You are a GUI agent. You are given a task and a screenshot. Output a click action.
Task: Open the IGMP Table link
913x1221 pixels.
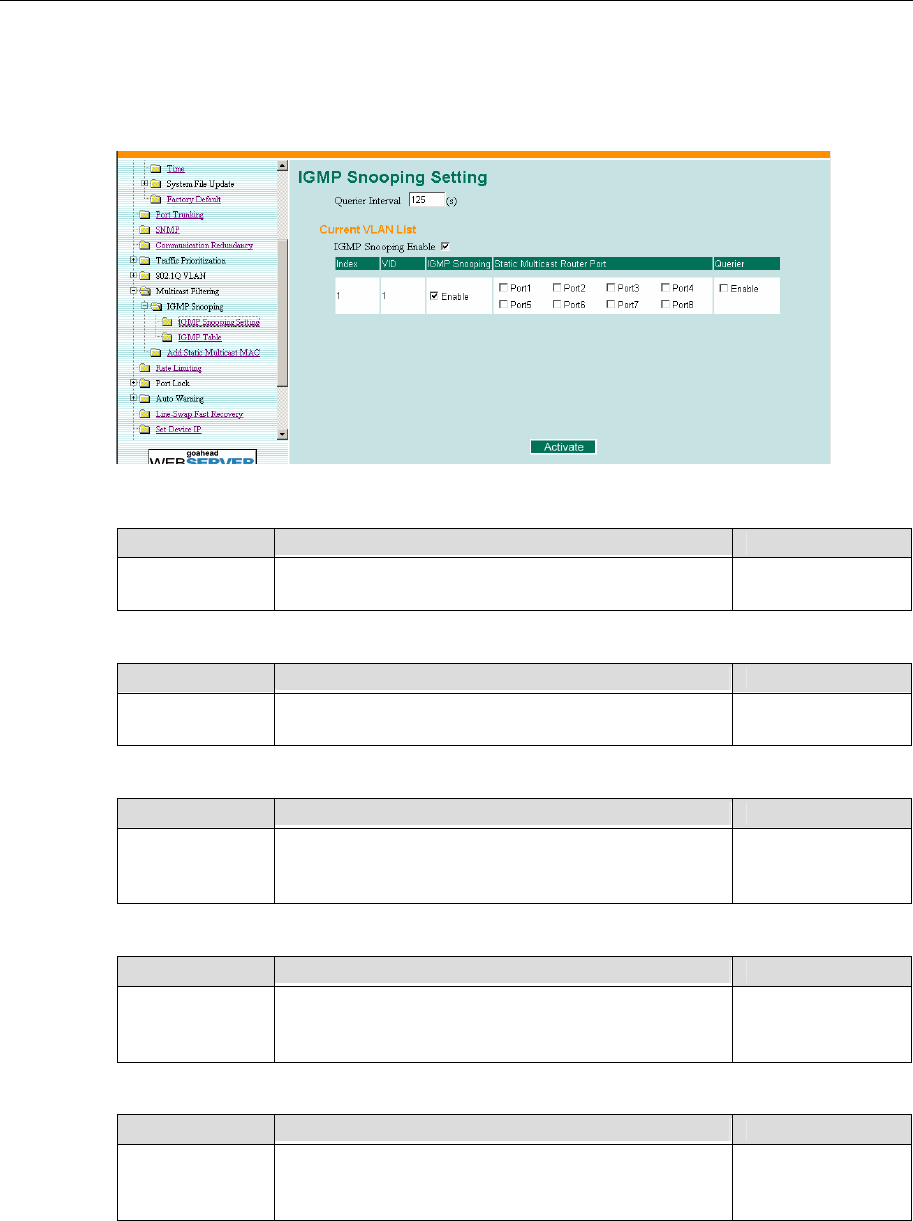199,337
